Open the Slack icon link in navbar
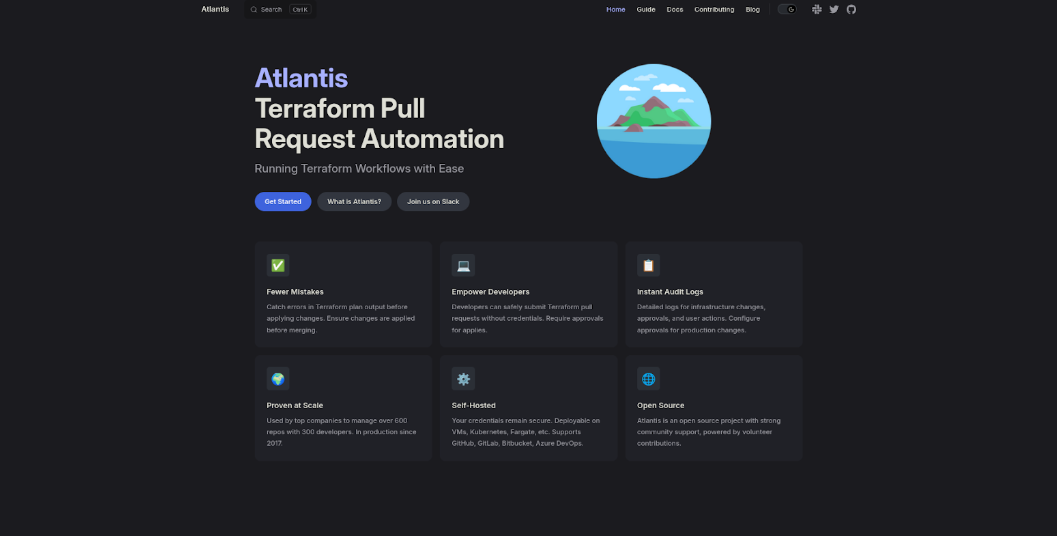 [816, 9]
